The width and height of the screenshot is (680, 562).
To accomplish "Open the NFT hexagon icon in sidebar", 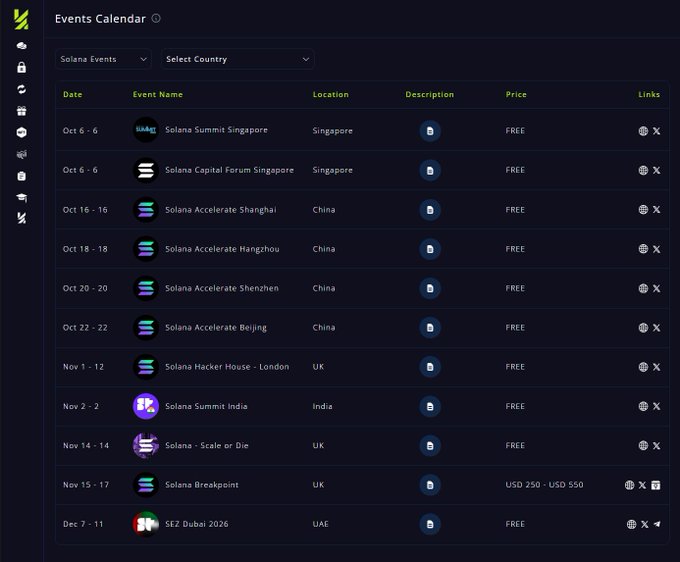I will (x=21, y=132).
